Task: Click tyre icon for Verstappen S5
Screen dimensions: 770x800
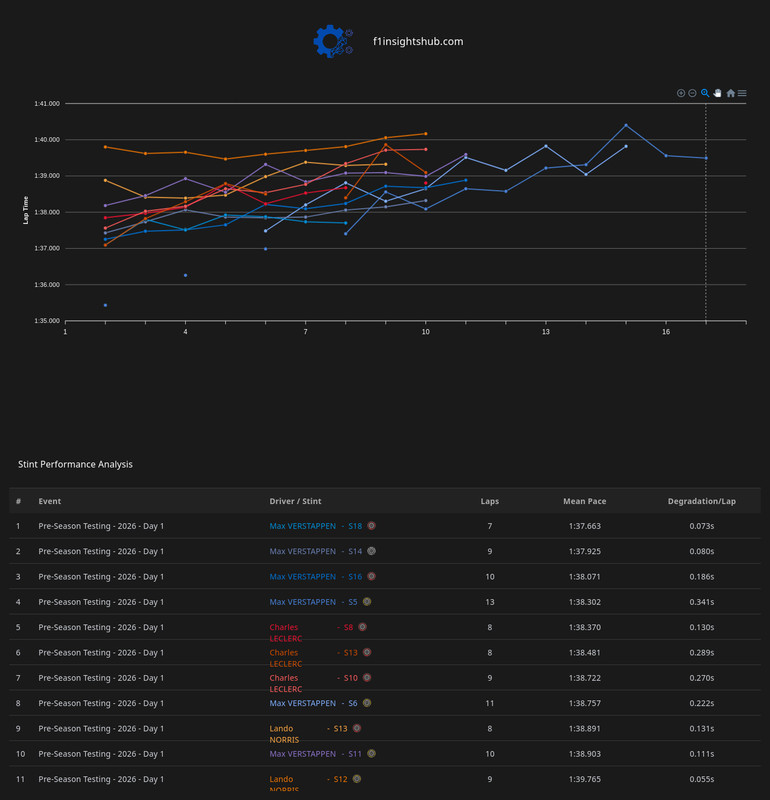Action: [367, 602]
